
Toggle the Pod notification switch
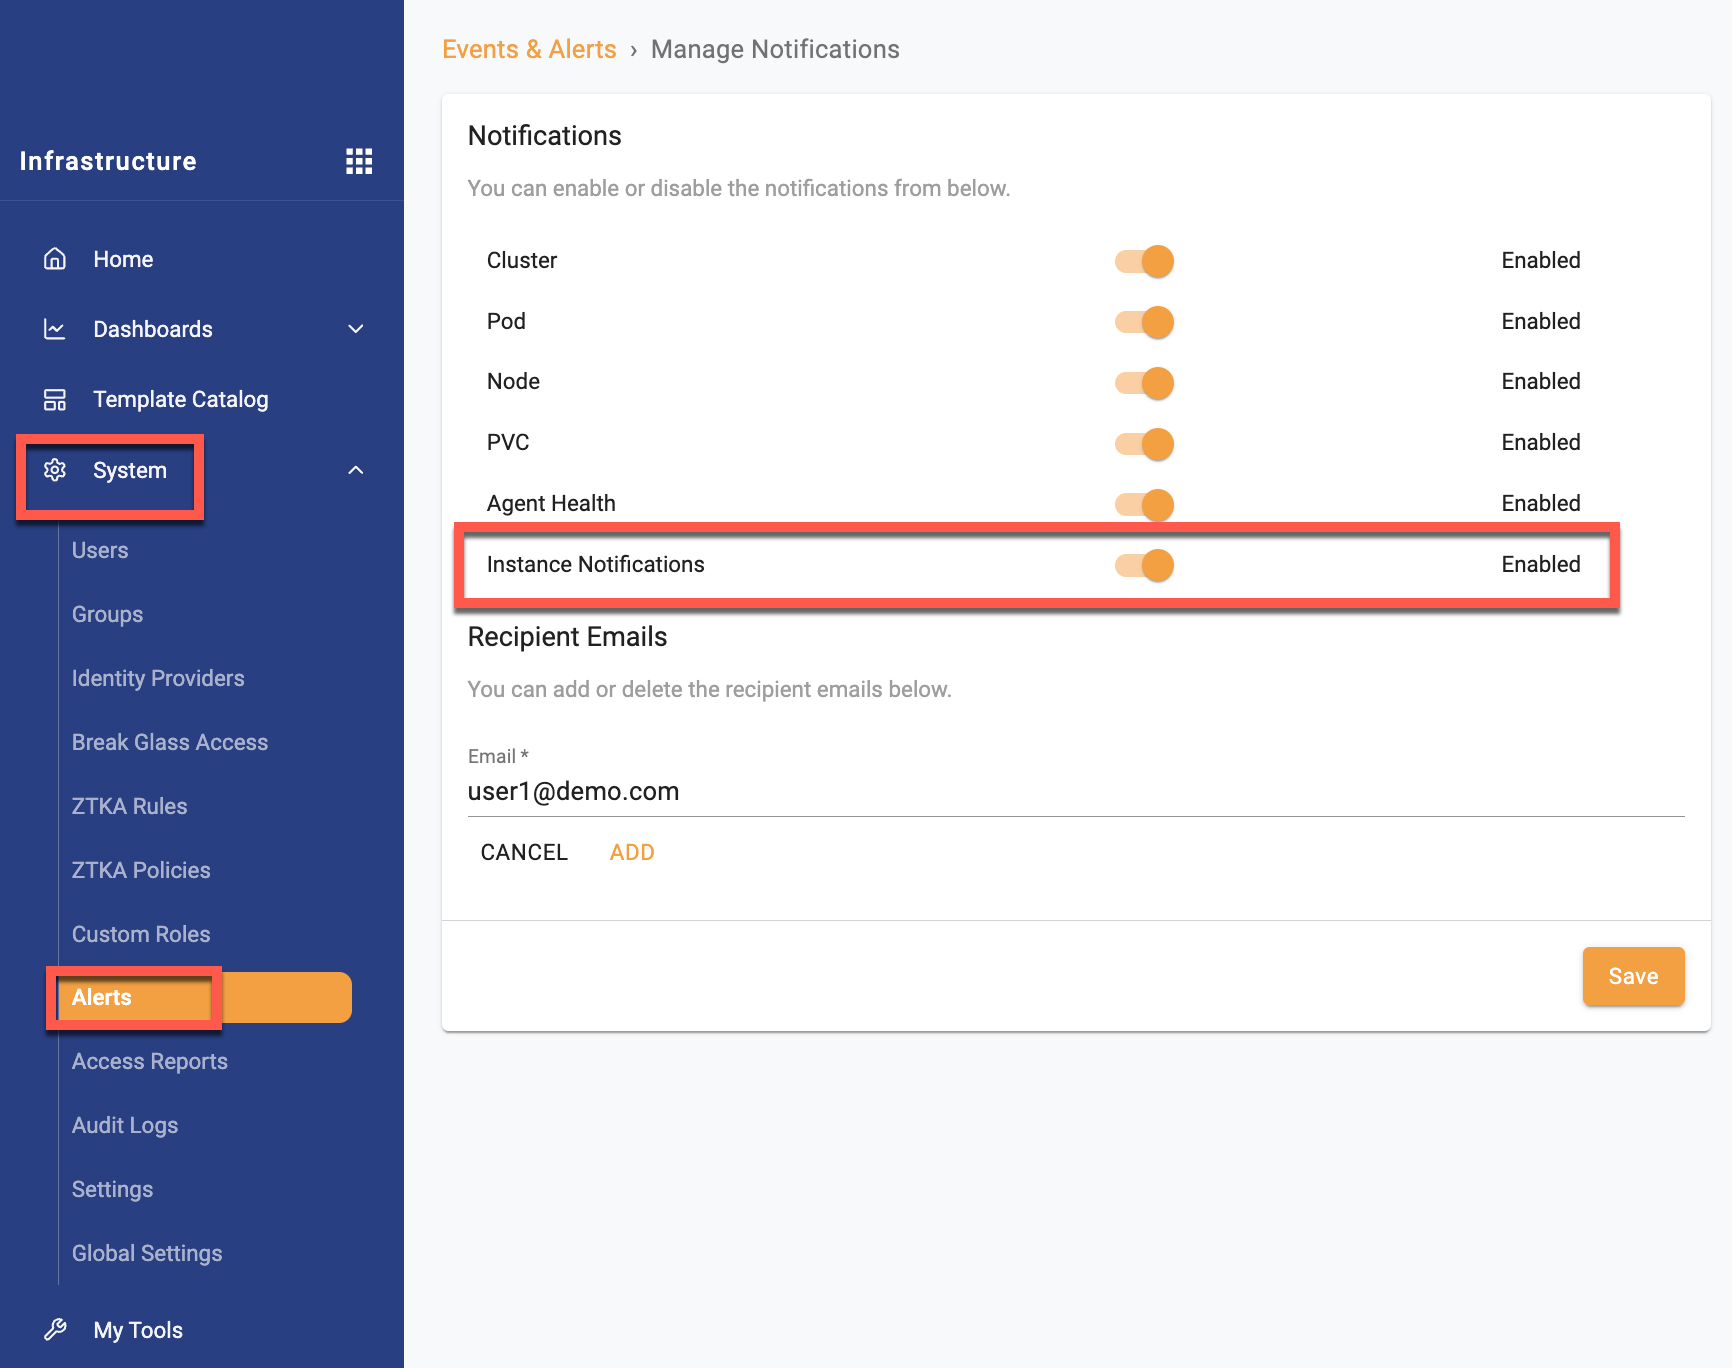pos(1144,321)
